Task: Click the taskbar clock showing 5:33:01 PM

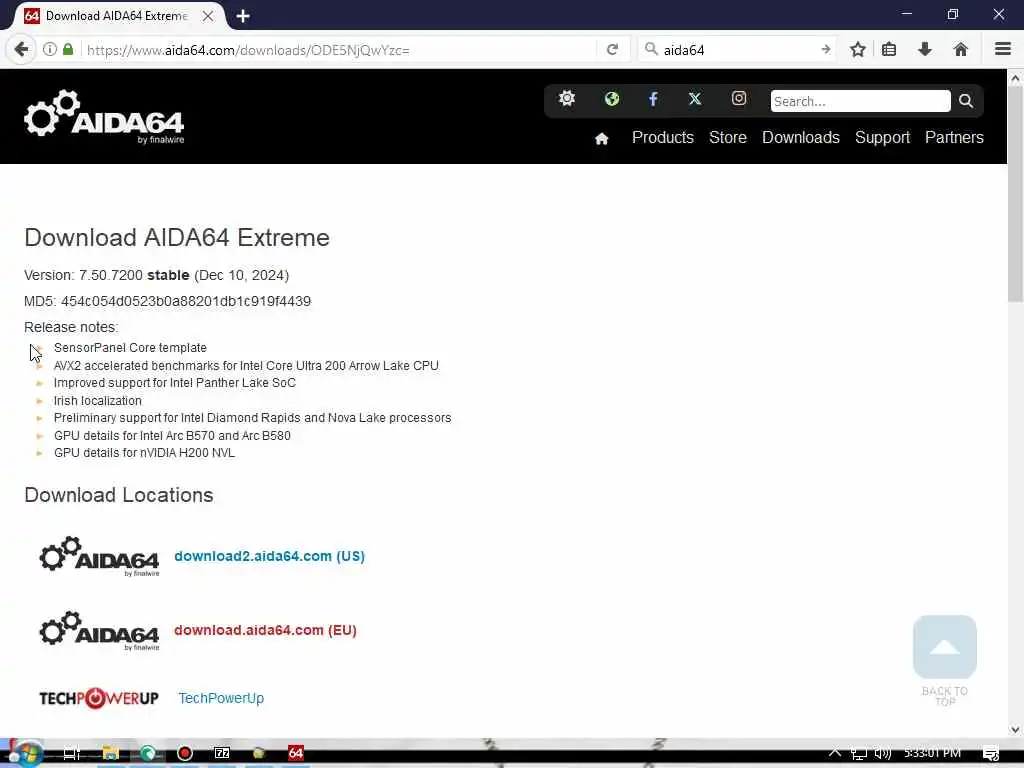Action: click(932, 754)
